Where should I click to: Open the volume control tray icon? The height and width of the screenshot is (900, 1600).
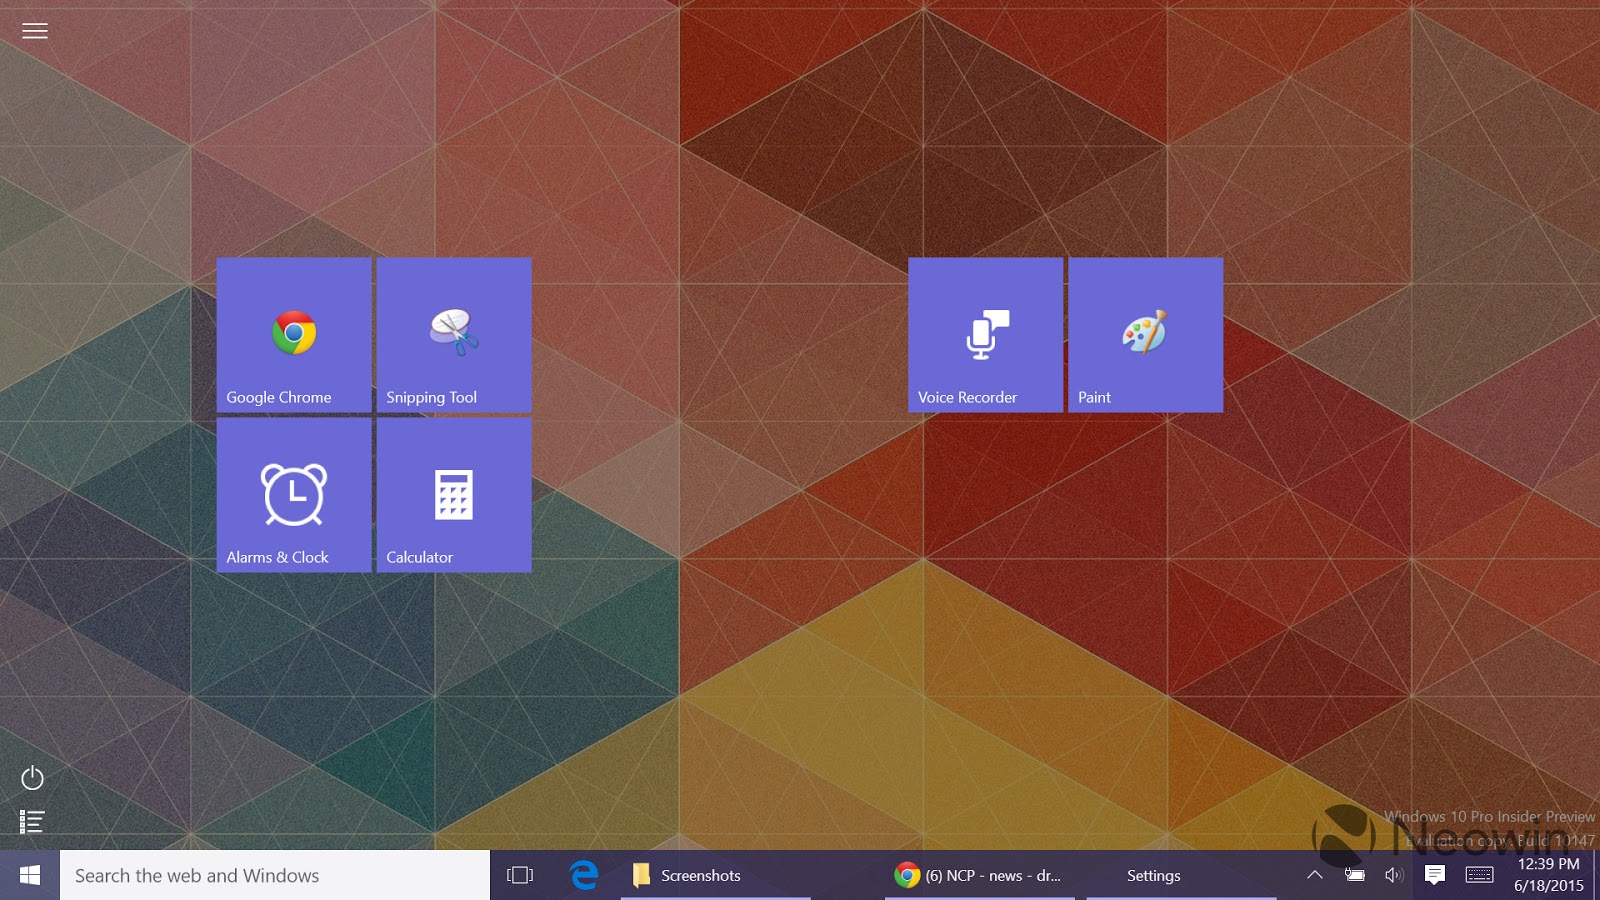coord(1394,875)
